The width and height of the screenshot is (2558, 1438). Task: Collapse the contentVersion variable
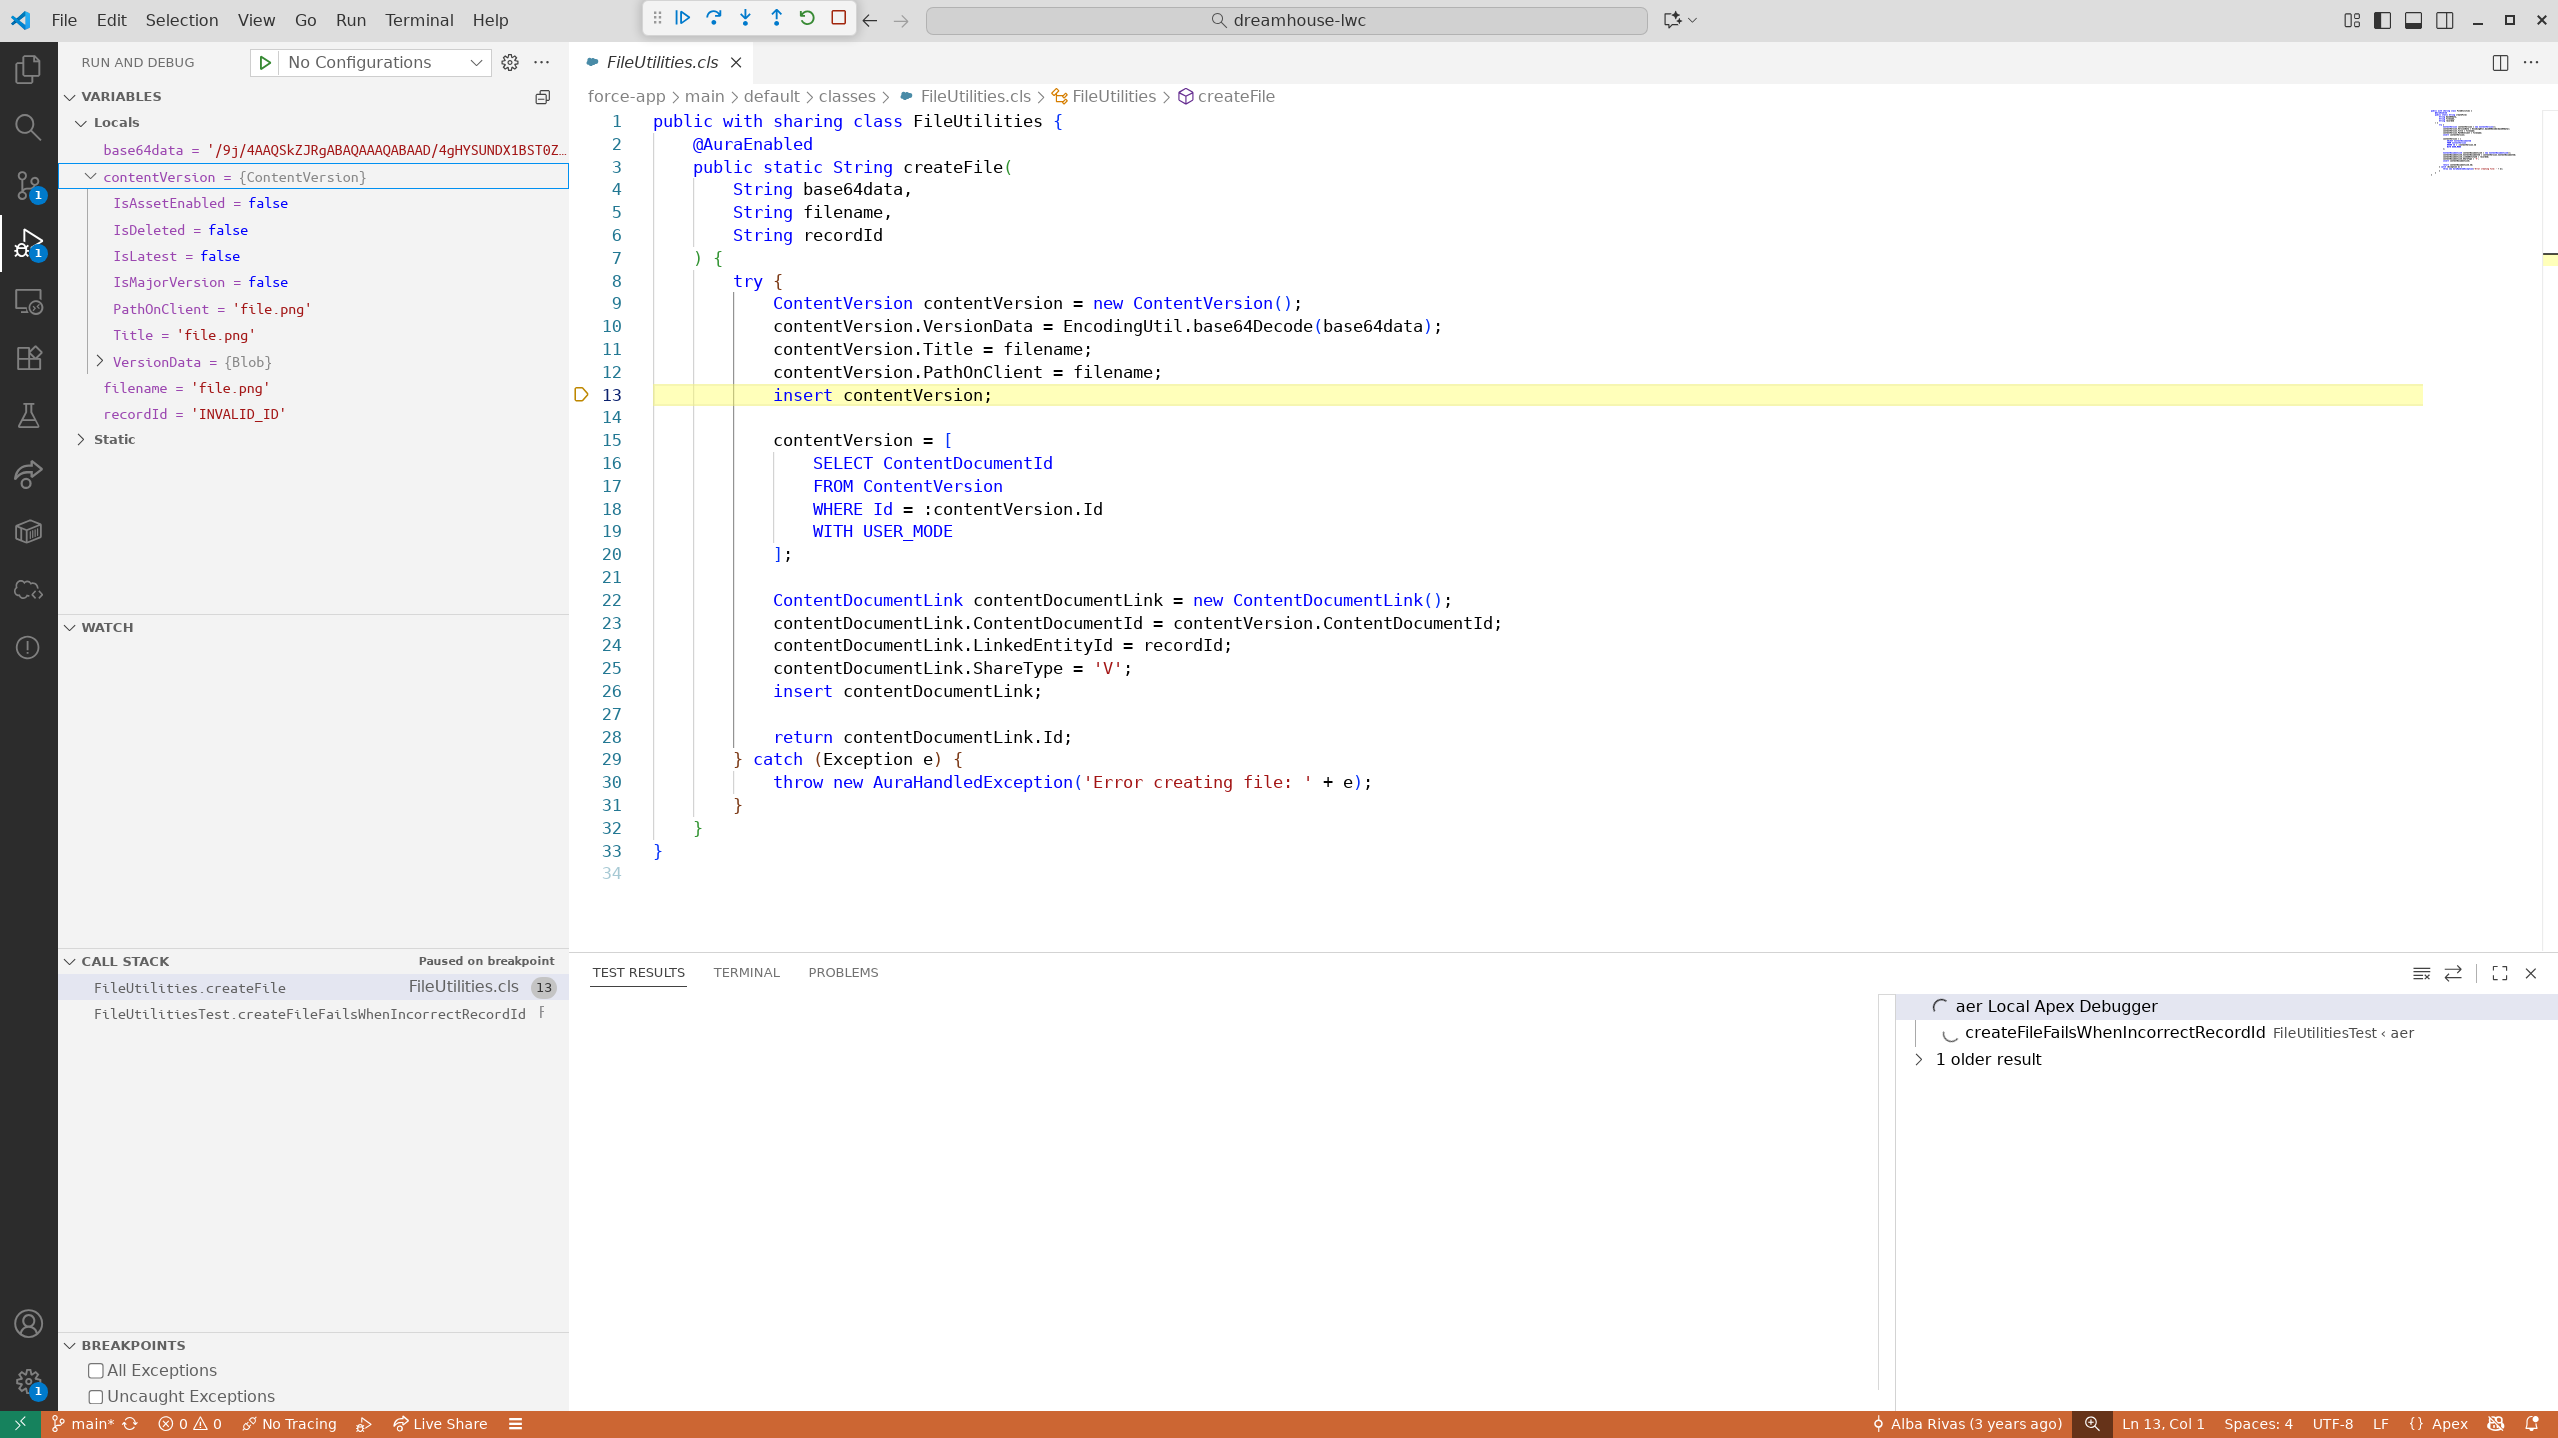click(90, 177)
